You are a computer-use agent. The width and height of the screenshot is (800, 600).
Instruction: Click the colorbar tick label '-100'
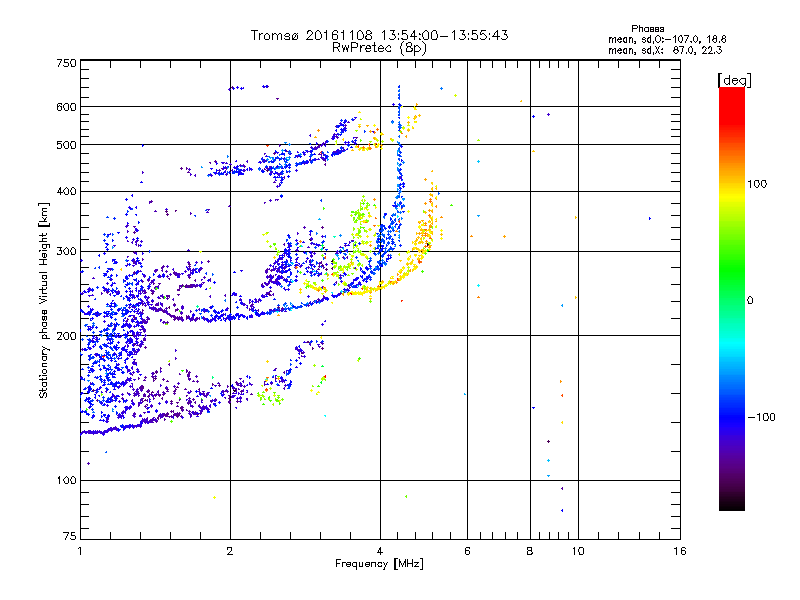click(x=761, y=417)
